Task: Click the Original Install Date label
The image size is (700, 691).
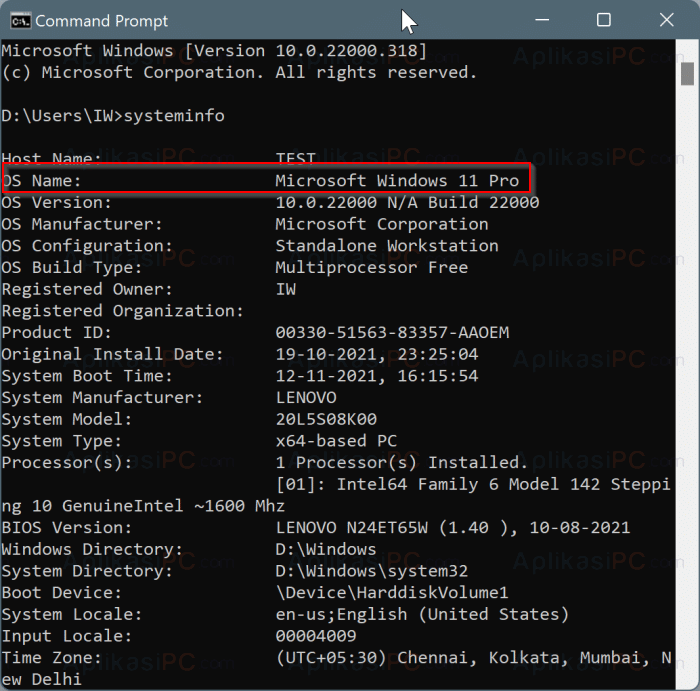Action: coord(112,354)
